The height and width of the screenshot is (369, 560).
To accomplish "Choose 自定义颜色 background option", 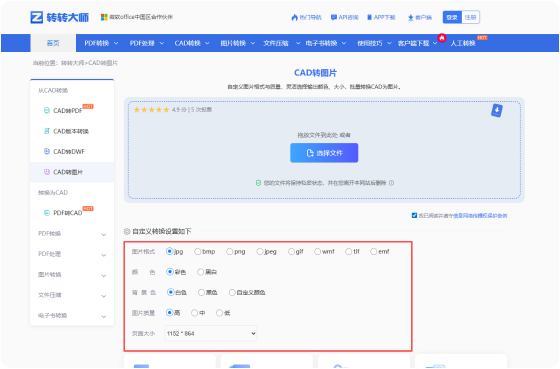I will tap(232, 293).
